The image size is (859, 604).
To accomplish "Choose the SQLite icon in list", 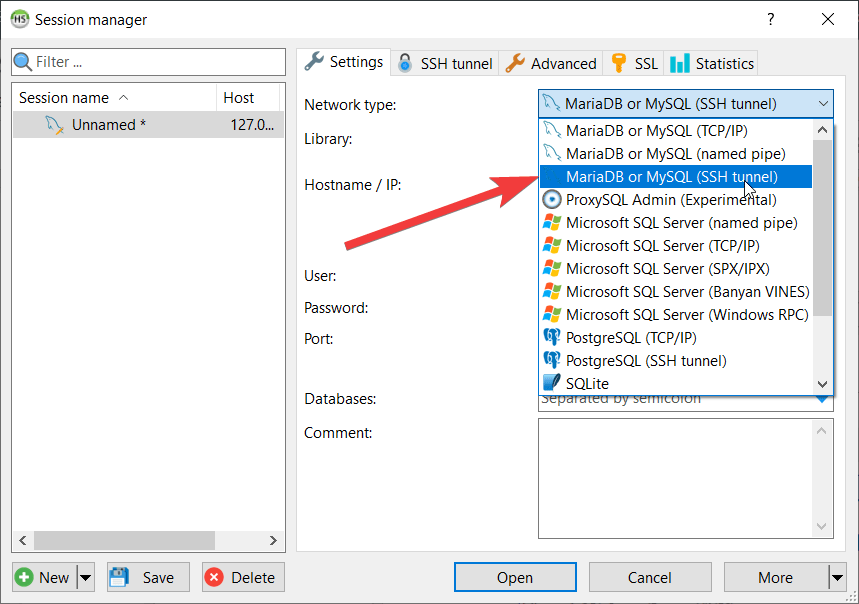I will point(551,383).
